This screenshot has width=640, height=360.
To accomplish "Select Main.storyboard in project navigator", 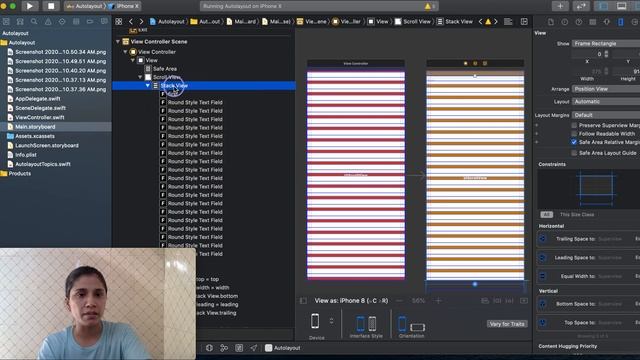I will coord(35,127).
